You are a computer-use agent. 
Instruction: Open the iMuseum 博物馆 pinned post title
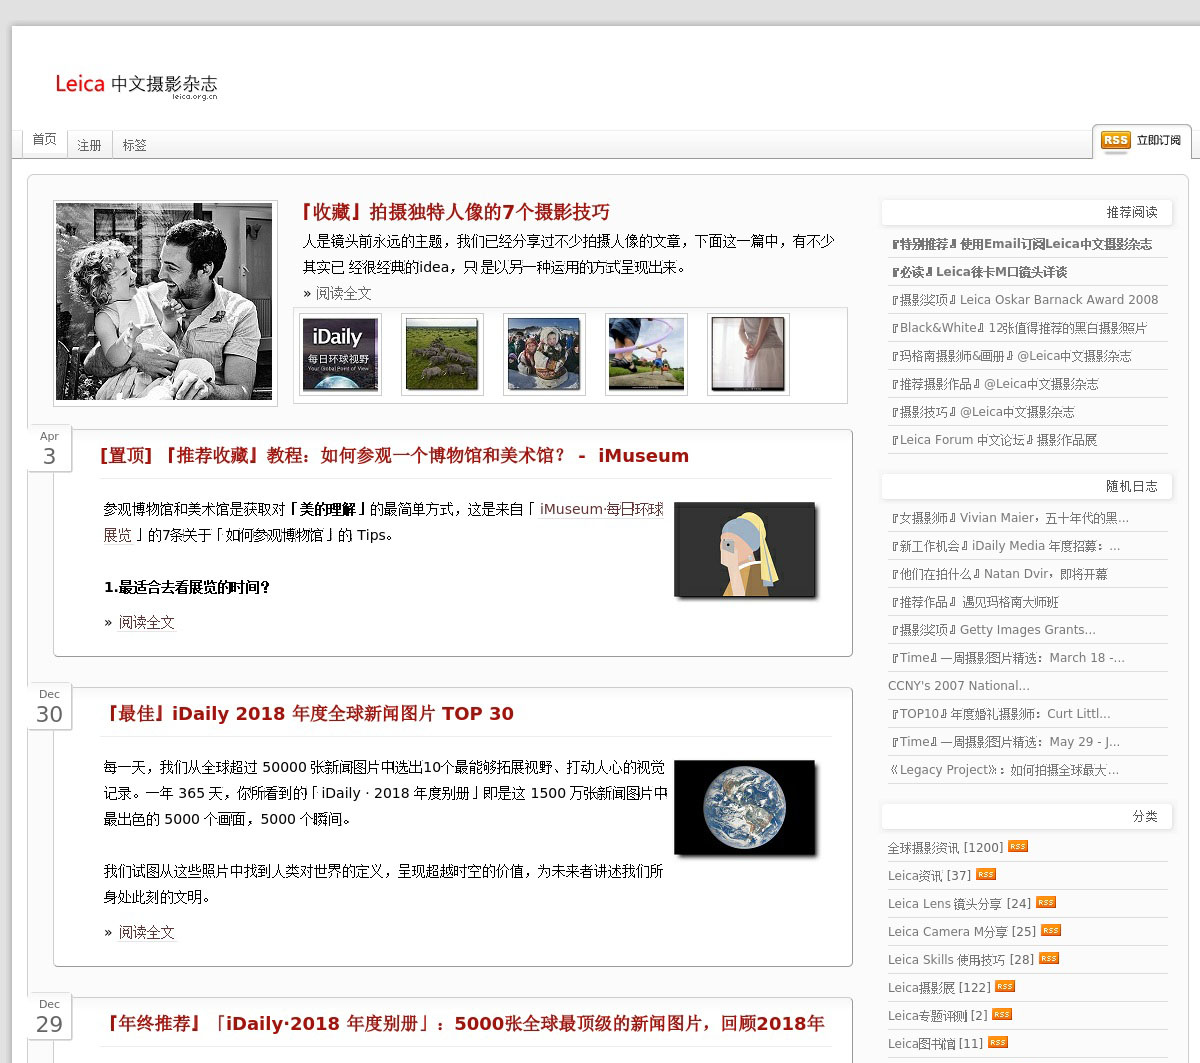click(x=394, y=456)
